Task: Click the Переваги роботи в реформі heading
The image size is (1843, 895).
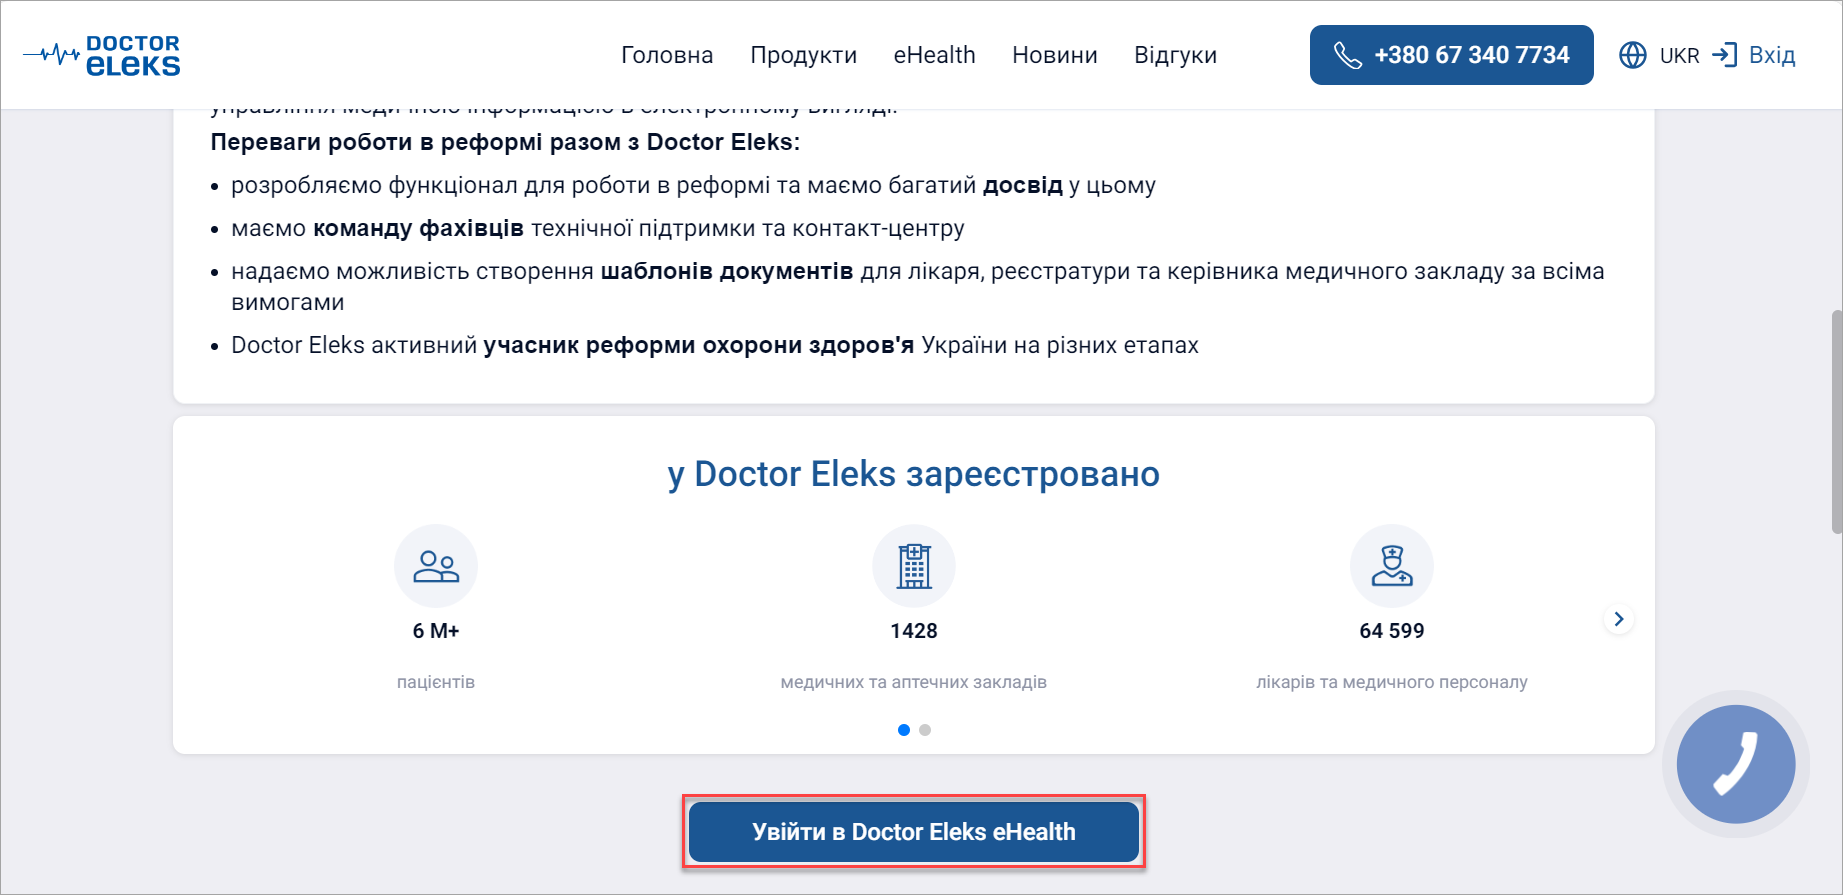Action: (505, 142)
